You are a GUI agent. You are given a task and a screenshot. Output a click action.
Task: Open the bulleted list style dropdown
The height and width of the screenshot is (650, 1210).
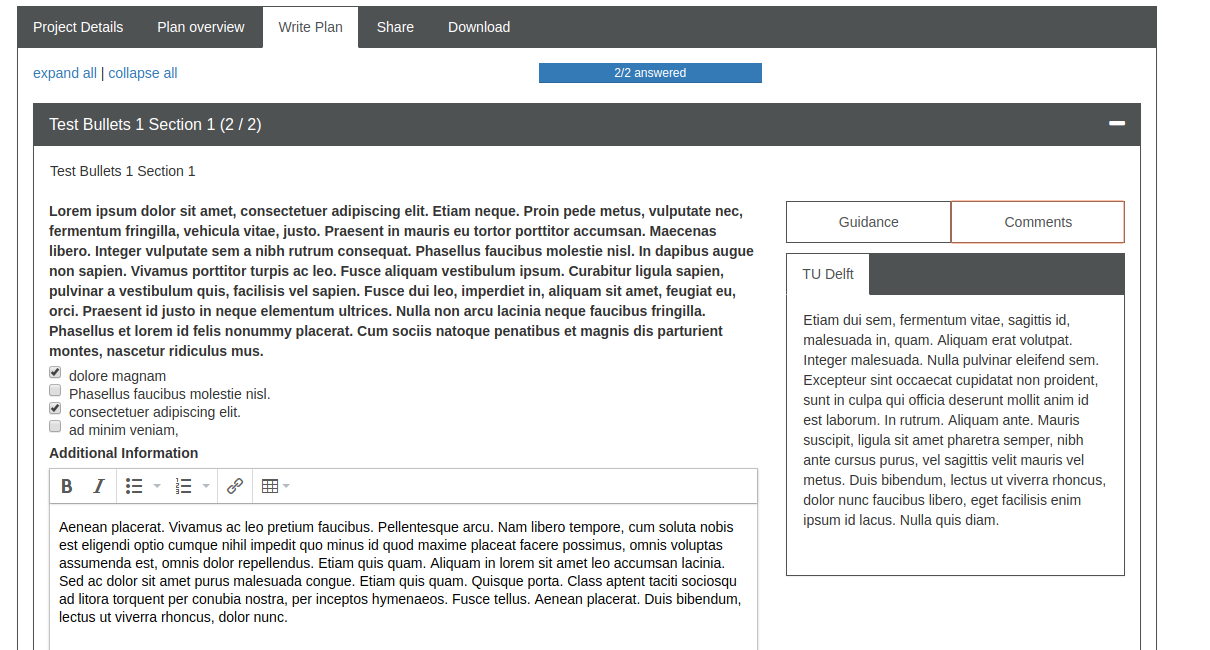click(156, 486)
